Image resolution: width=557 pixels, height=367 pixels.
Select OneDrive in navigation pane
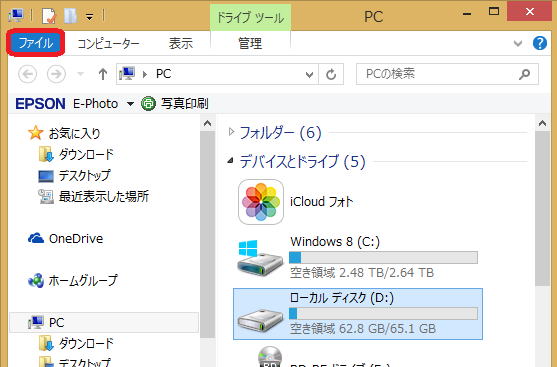click(x=76, y=238)
